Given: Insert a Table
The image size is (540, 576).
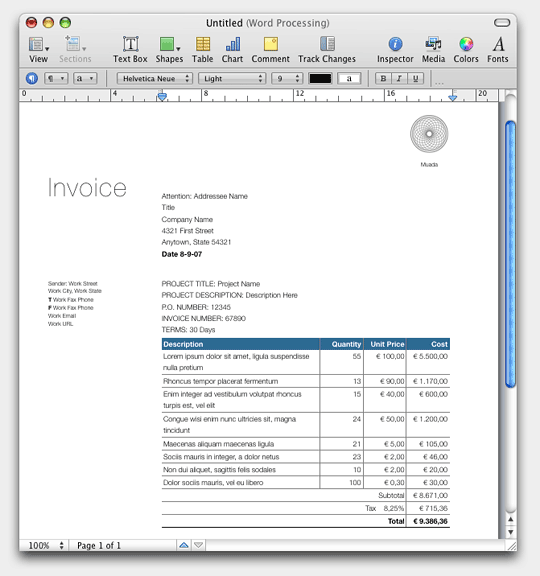Looking at the screenshot, I should coord(202,50).
